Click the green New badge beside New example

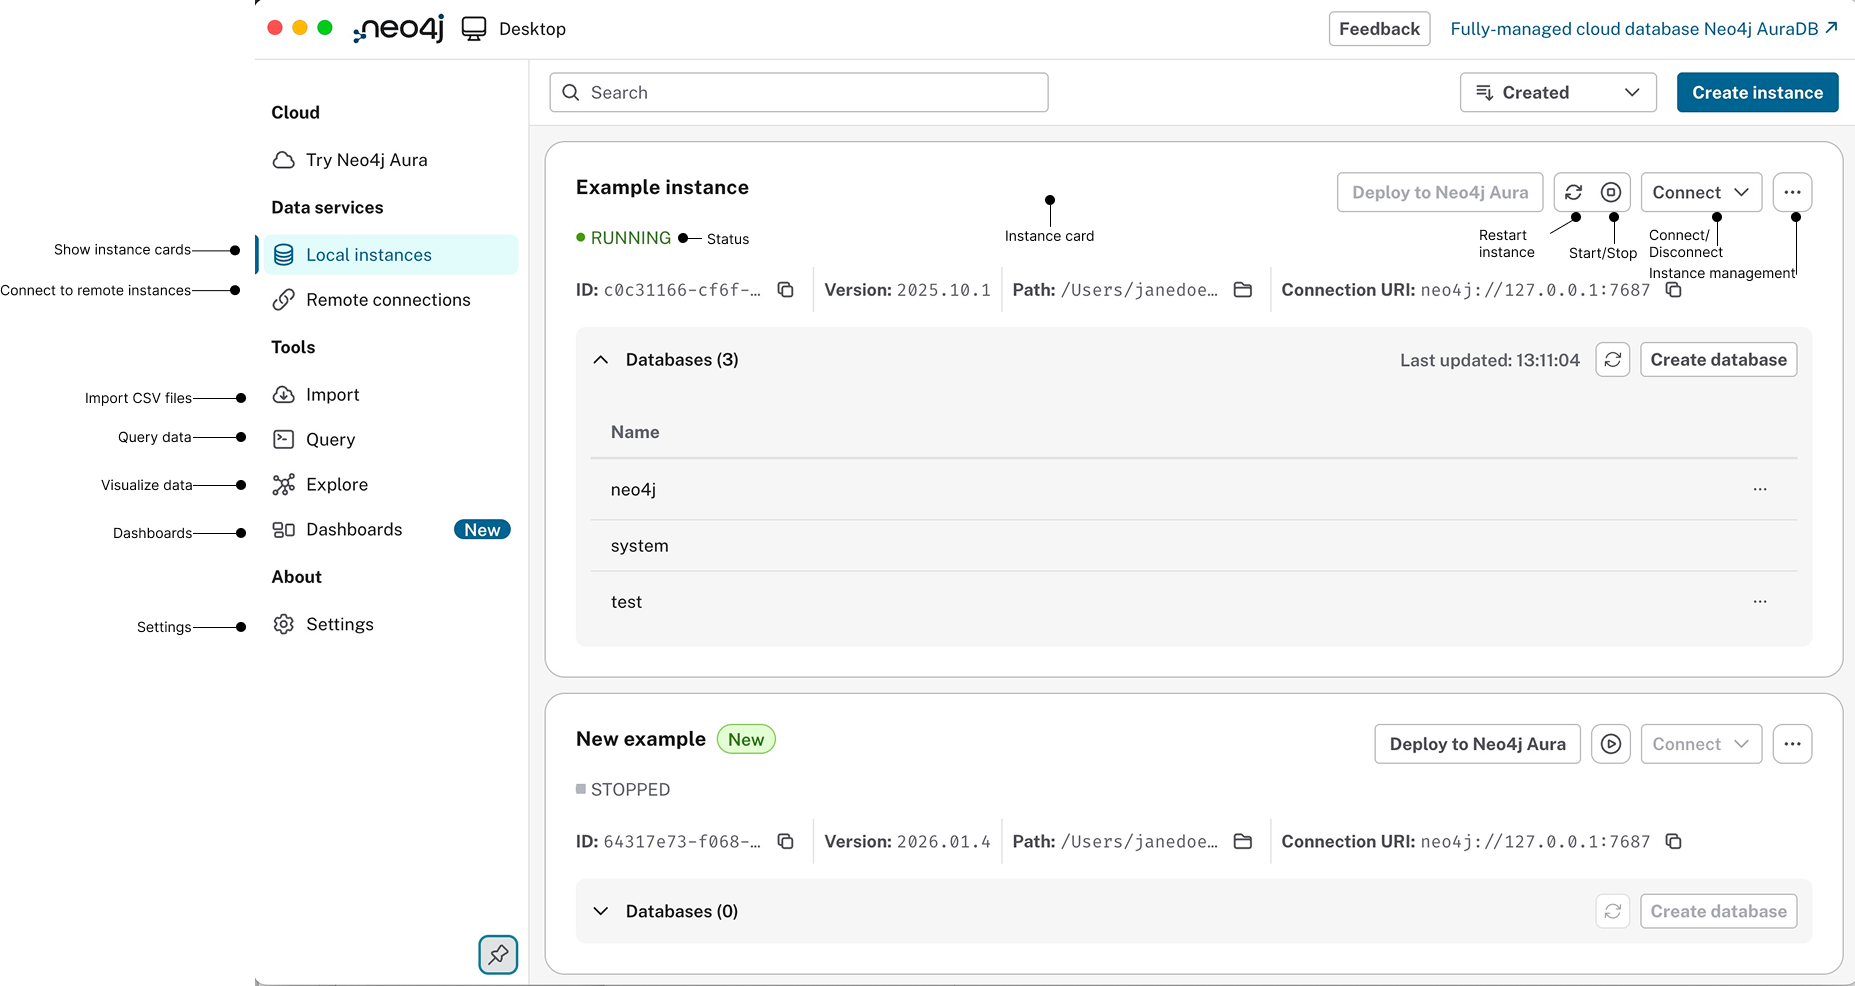pyautogui.click(x=746, y=740)
